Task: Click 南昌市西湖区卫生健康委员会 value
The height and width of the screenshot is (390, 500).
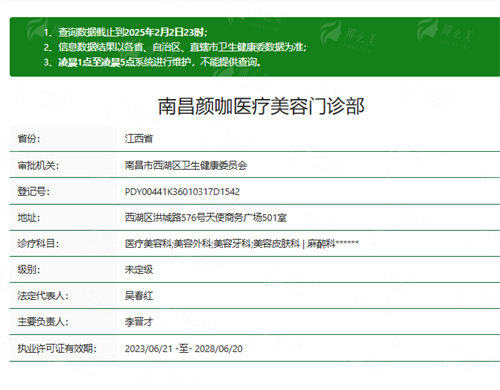Action: pos(186,165)
